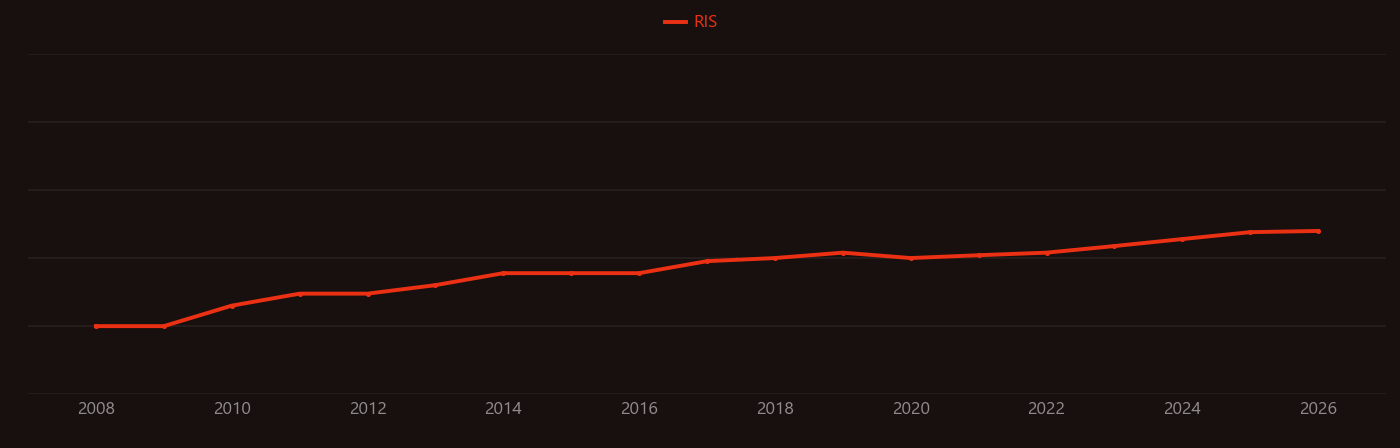This screenshot has width=1400, height=448.
Task: Select the RIS data point at 2019
Action: click(843, 253)
